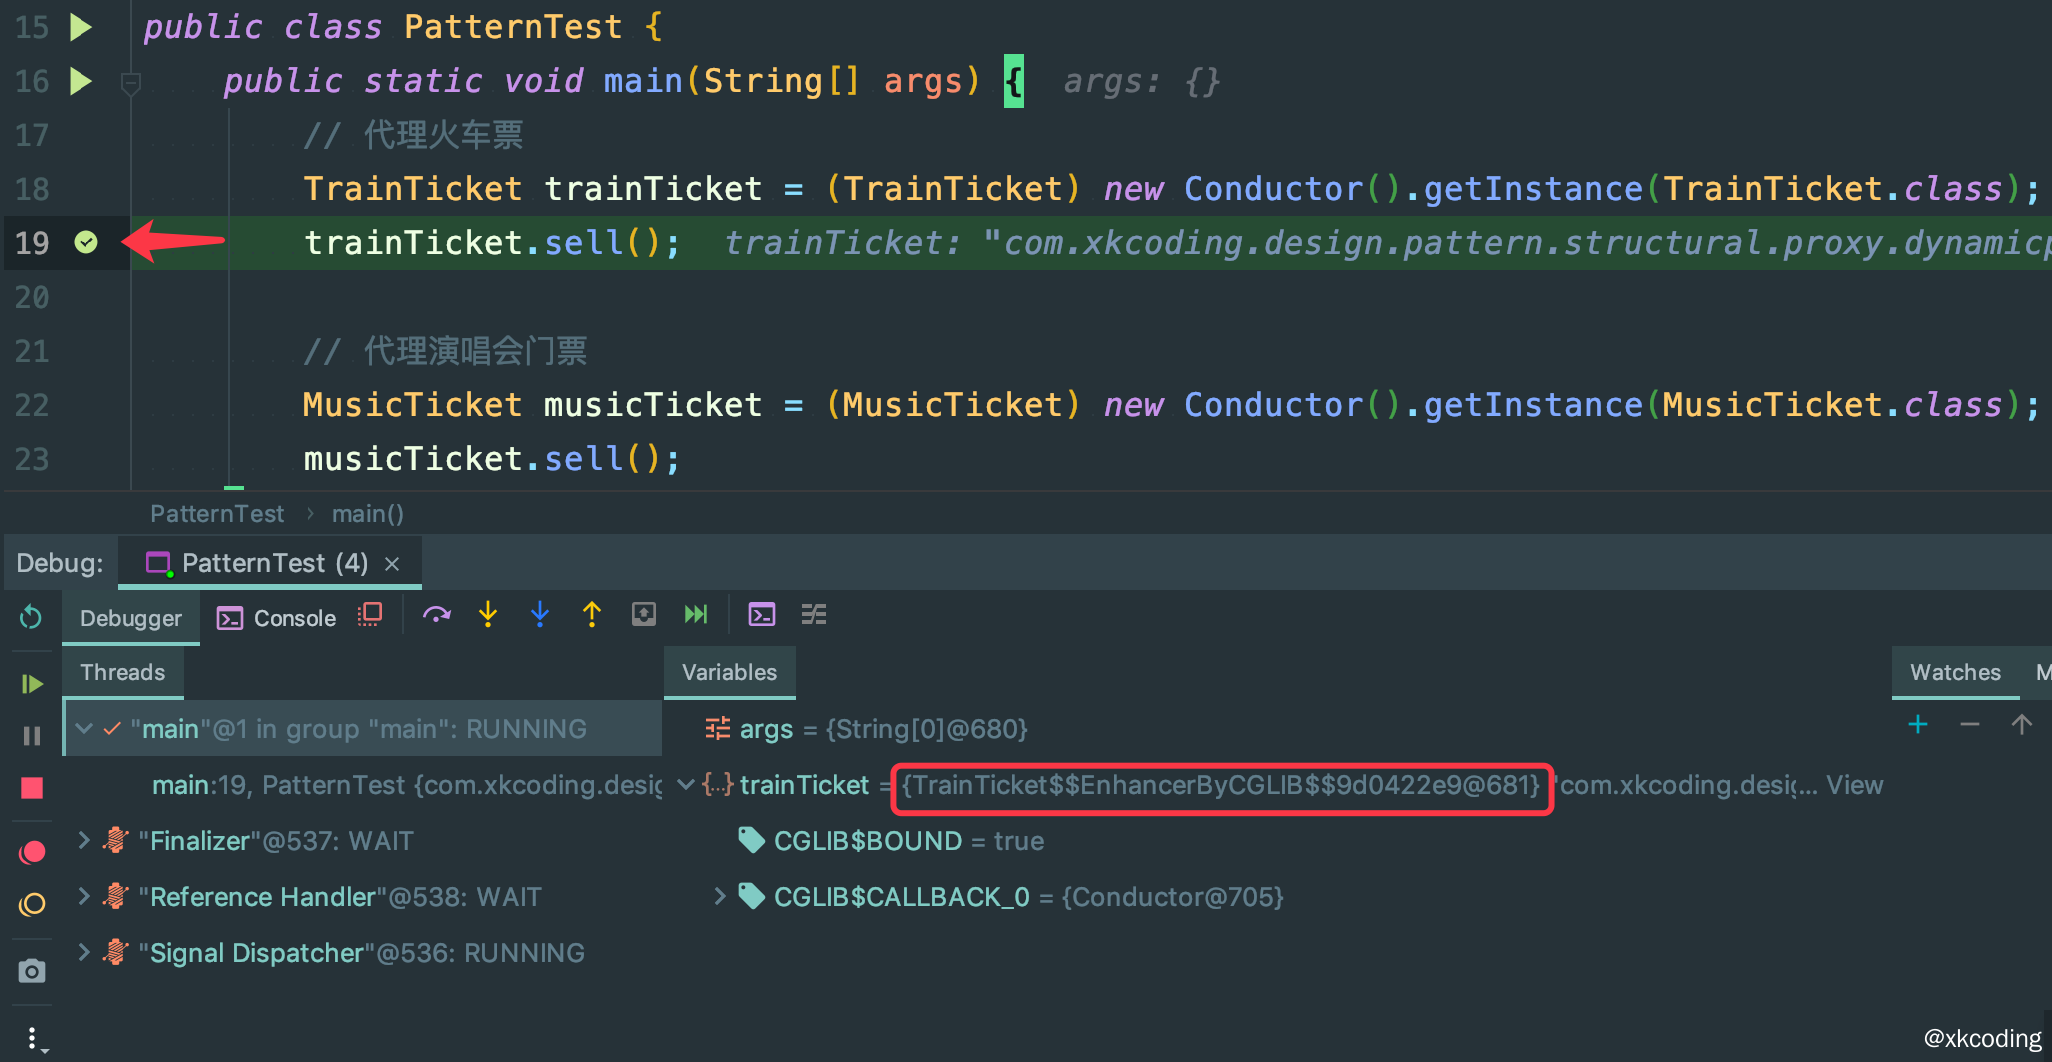This screenshot has height=1062, width=2052.
Task: Add a new watch with plus button
Action: [1918, 725]
